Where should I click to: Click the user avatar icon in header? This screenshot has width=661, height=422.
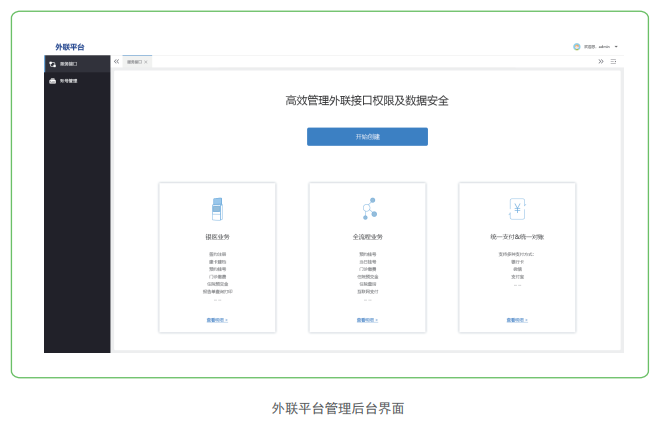577,46
